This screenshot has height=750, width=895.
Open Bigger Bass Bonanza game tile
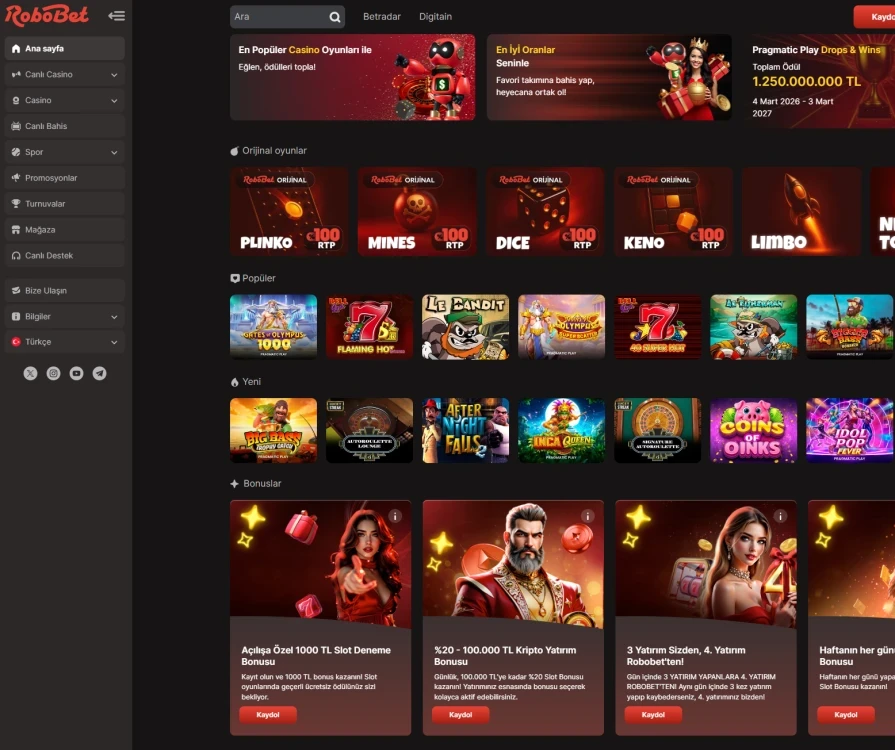click(849, 327)
